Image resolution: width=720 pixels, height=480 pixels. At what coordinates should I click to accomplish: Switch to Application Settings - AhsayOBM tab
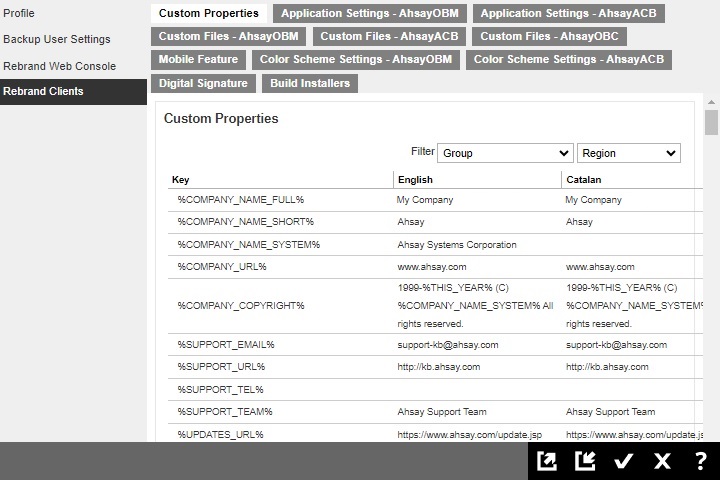(x=368, y=14)
